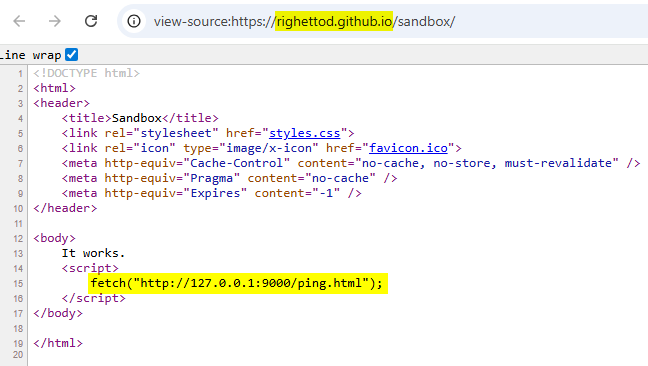This screenshot has width=648, height=366.
Task: Click the Pragma meta tag line
Action: coord(229,178)
